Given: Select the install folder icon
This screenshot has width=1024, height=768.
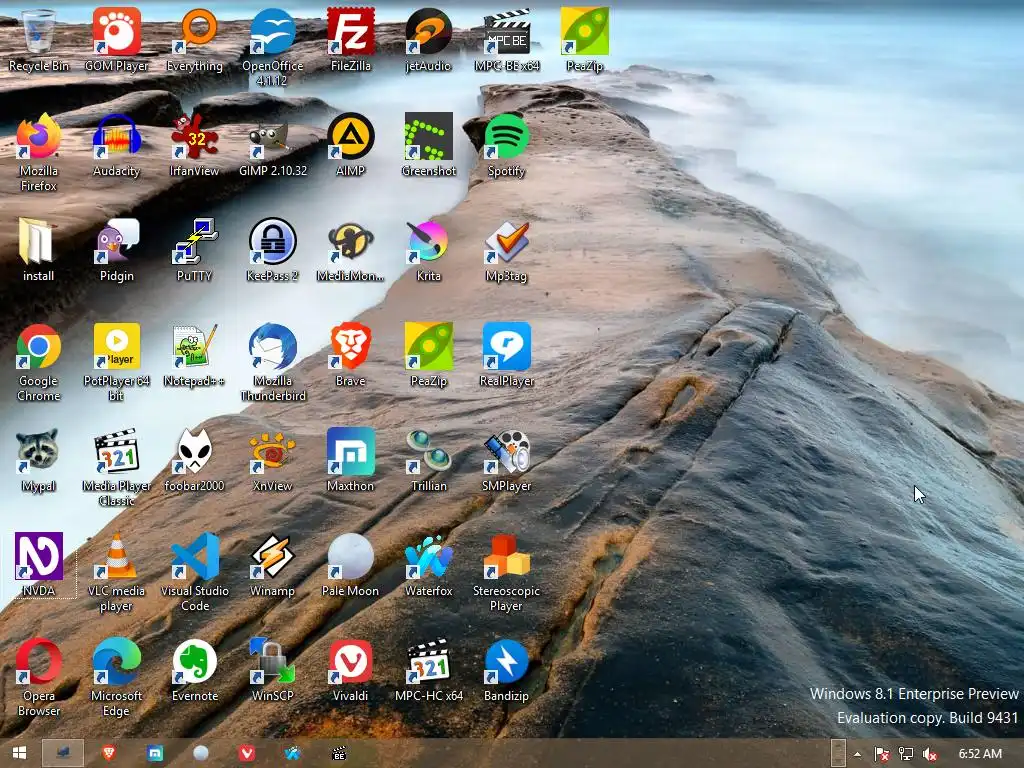Looking at the screenshot, I should tap(39, 250).
